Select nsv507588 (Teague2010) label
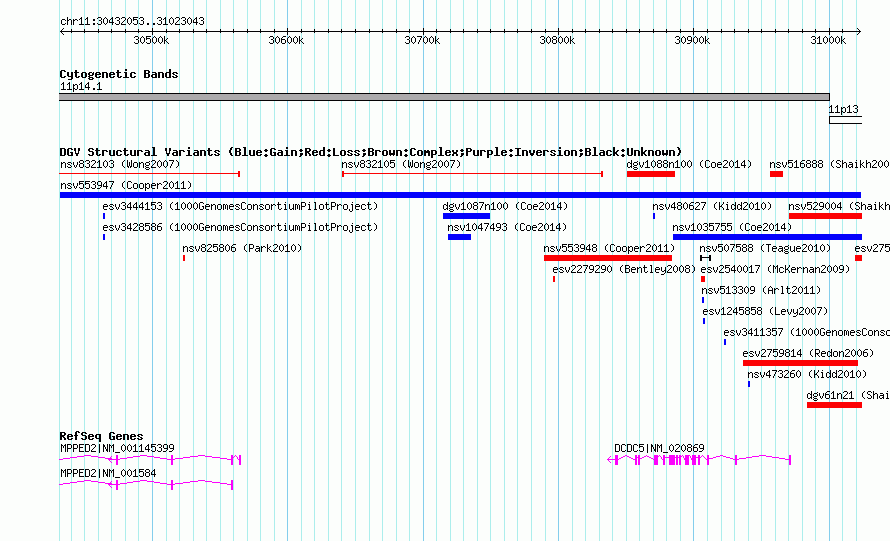Screen dimensions: 890x541 765,248
